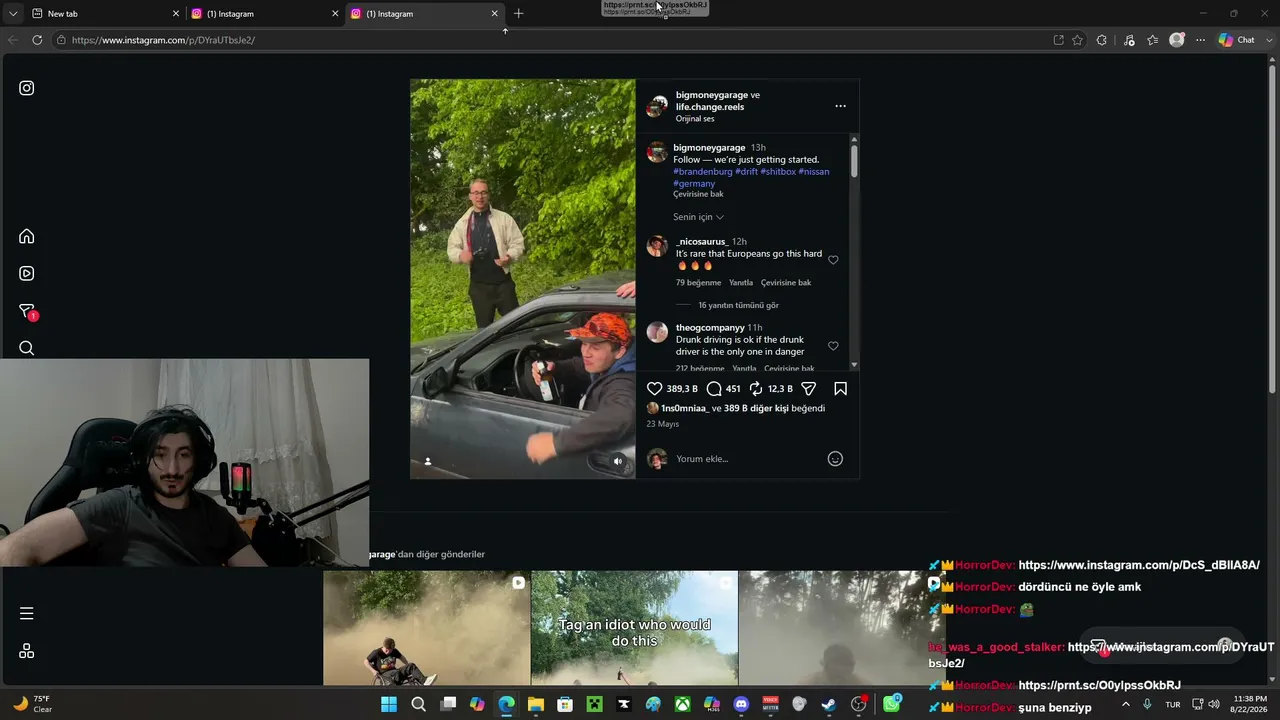Save the post with bookmark icon
The image size is (1280, 720).
[x=841, y=389]
